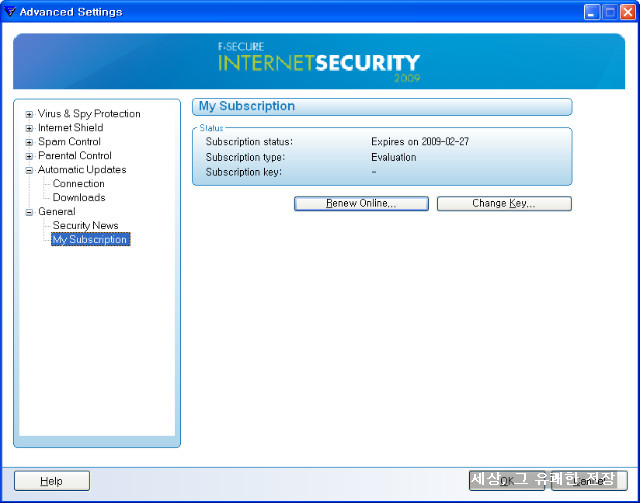Select My Subscription in tree
This screenshot has height=503, width=640.
point(91,239)
